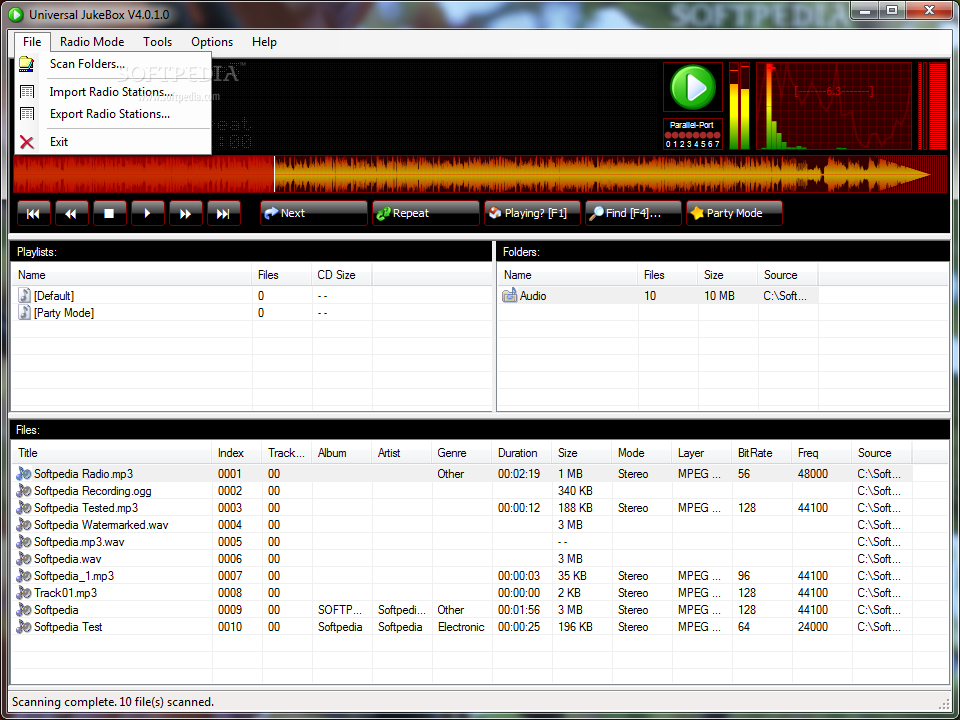Sort files by BitRate column header
Viewport: 960px width, 720px height.
tap(762, 453)
